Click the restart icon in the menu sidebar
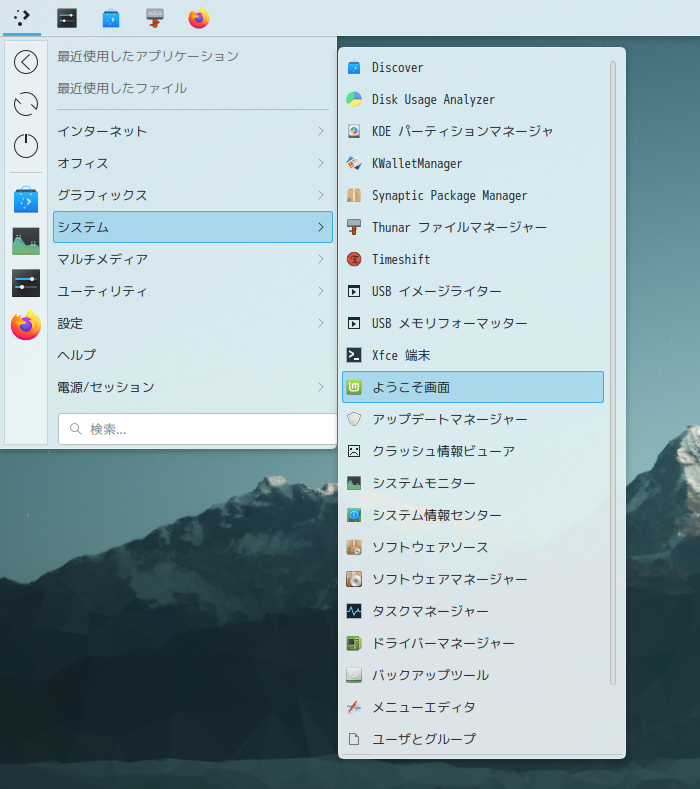 click(26, 104)
